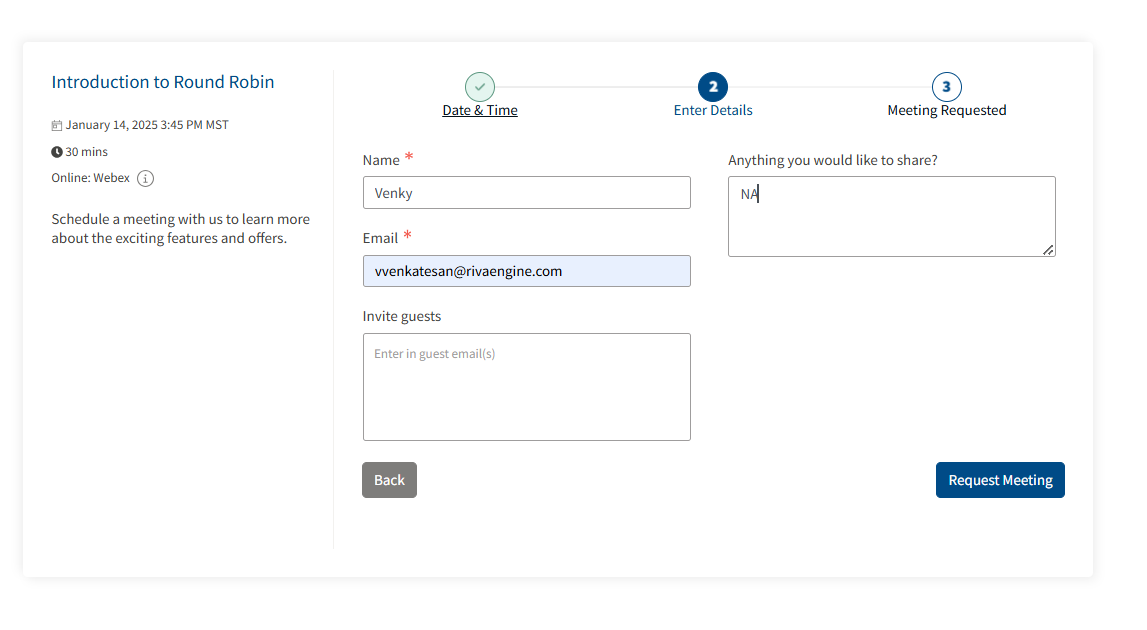1147x630 pixels.
Task: Click the clock icon beside 30 mins
Action: pos(57,152)
